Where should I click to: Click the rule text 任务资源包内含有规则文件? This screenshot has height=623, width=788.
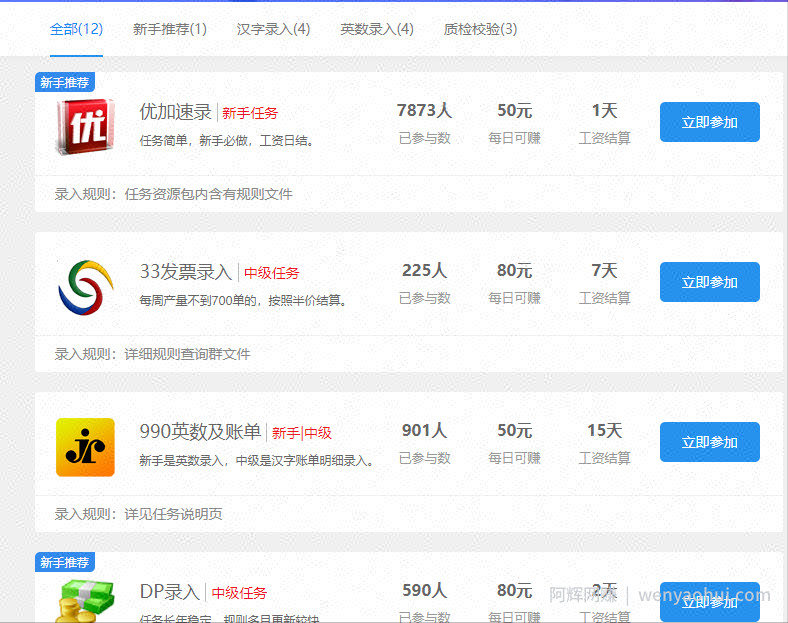(x=209, y=194)
